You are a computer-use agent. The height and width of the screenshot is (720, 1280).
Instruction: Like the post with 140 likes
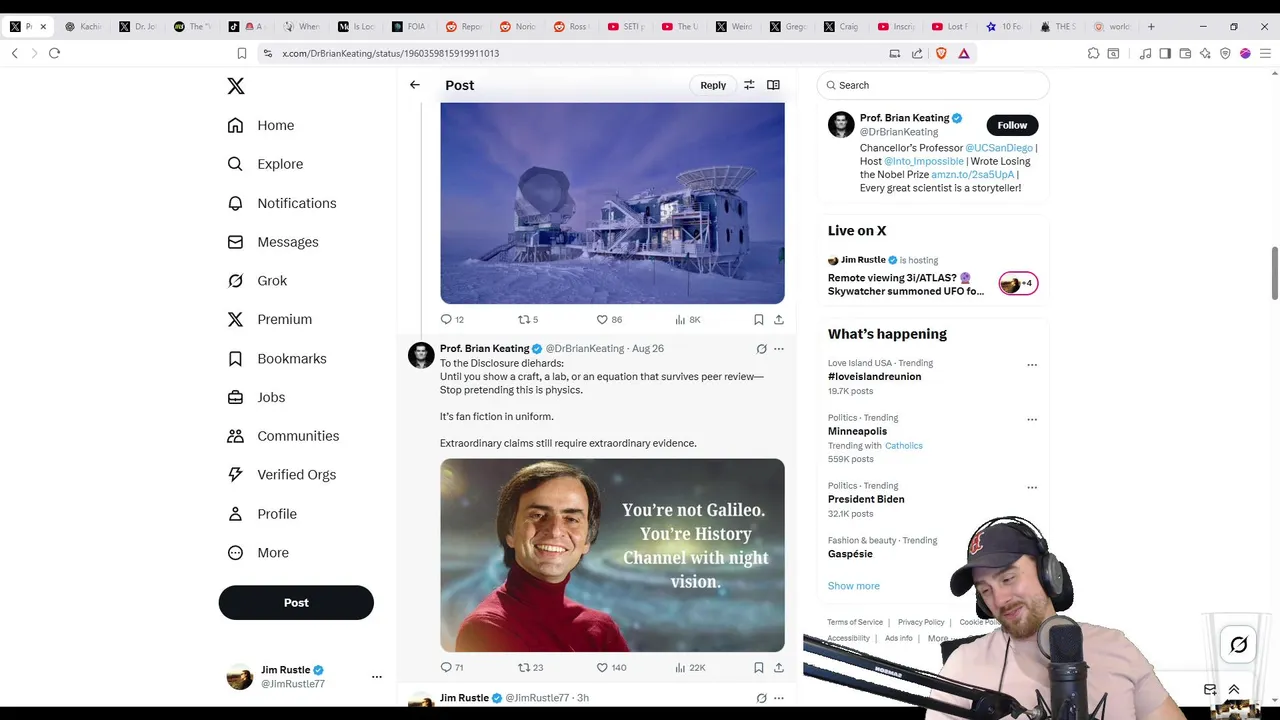(x=611, y=667)
